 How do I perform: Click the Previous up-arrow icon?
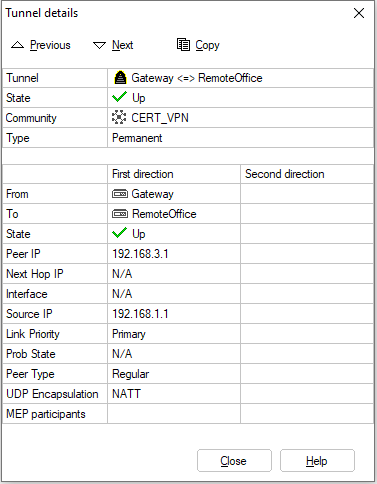click(x=17, y=45)
